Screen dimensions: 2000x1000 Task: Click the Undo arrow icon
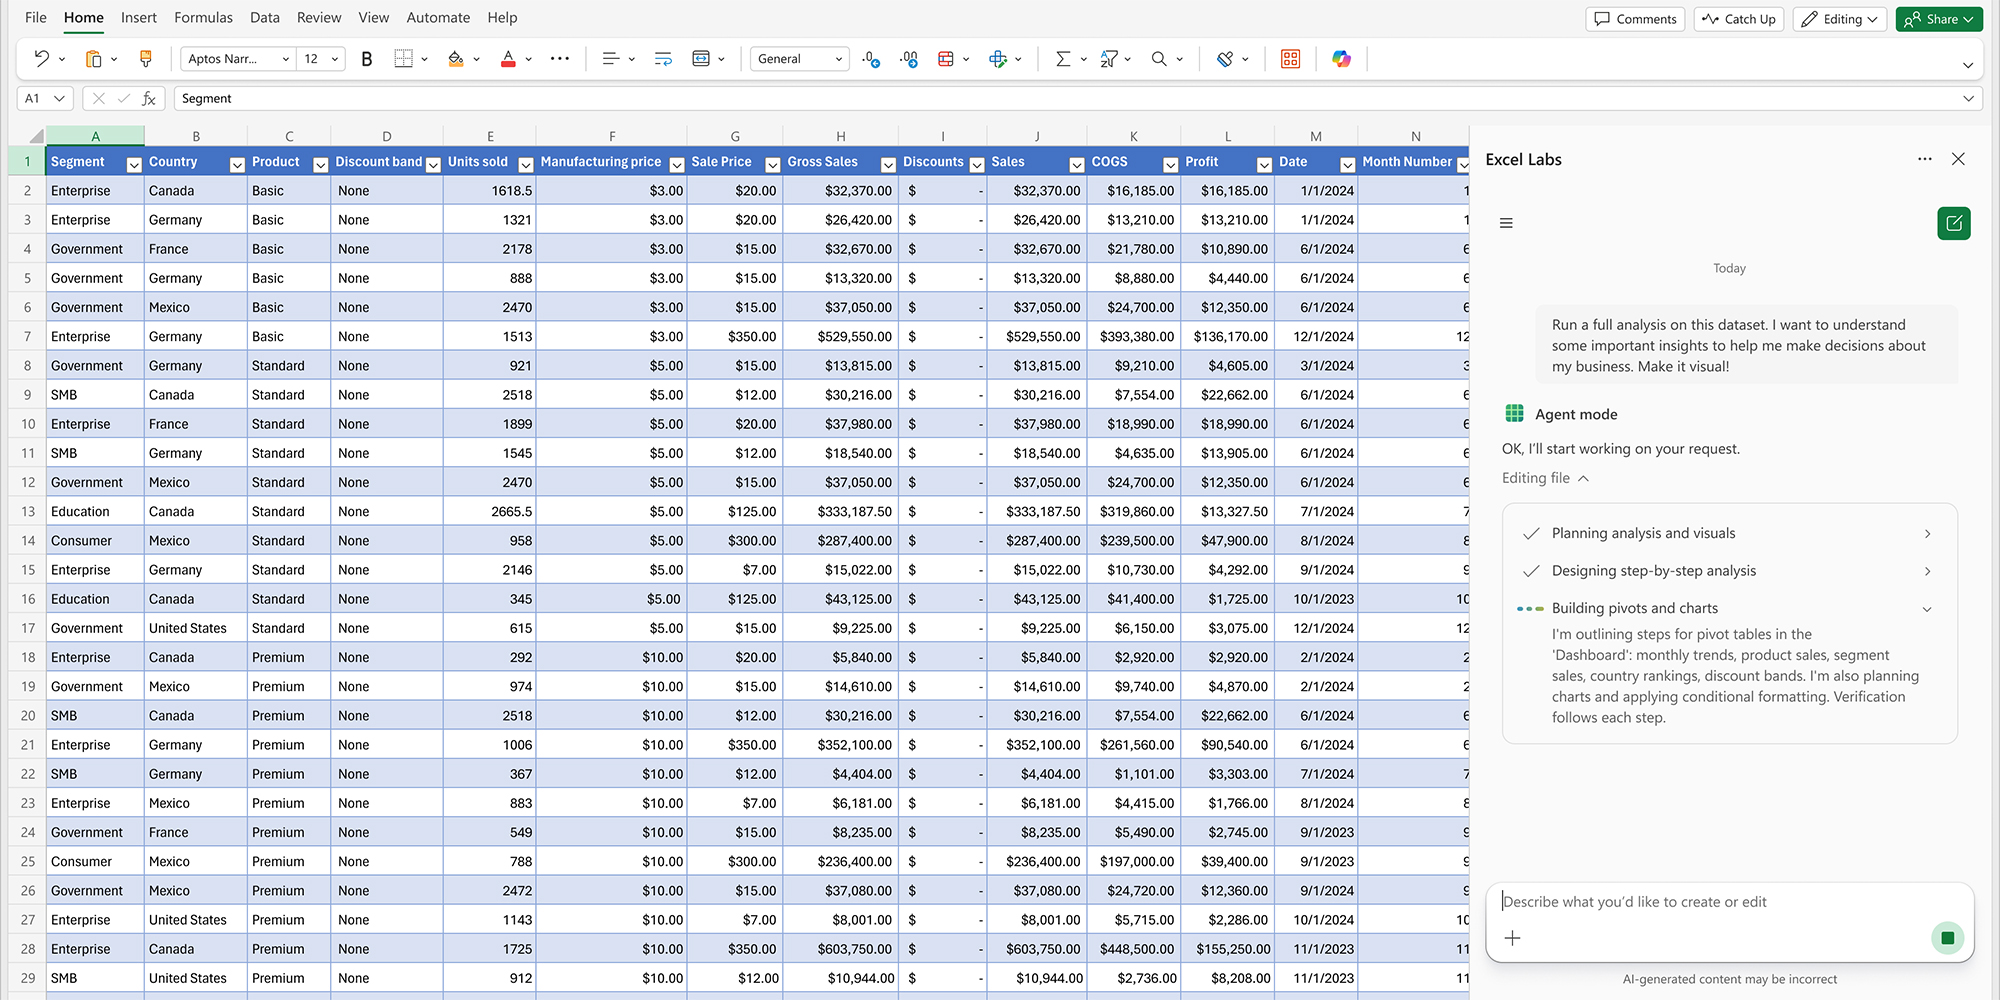pyautogui.click(x=41, y=59)
